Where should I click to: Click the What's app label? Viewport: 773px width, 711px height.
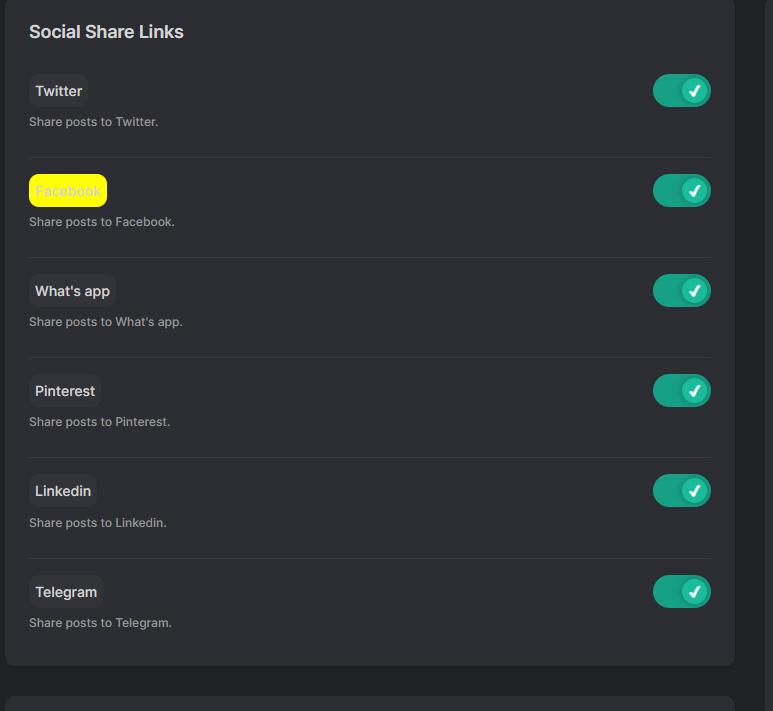pos(72,291)
